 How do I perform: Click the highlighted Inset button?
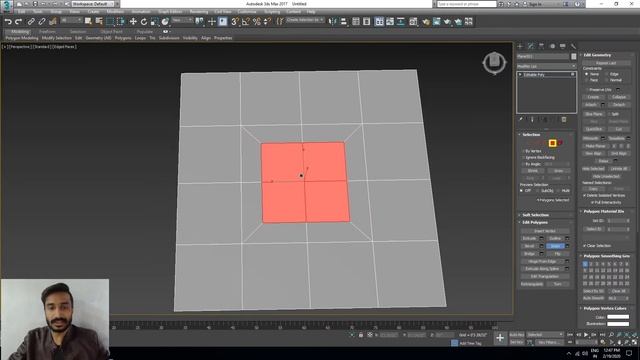(555, 246)
